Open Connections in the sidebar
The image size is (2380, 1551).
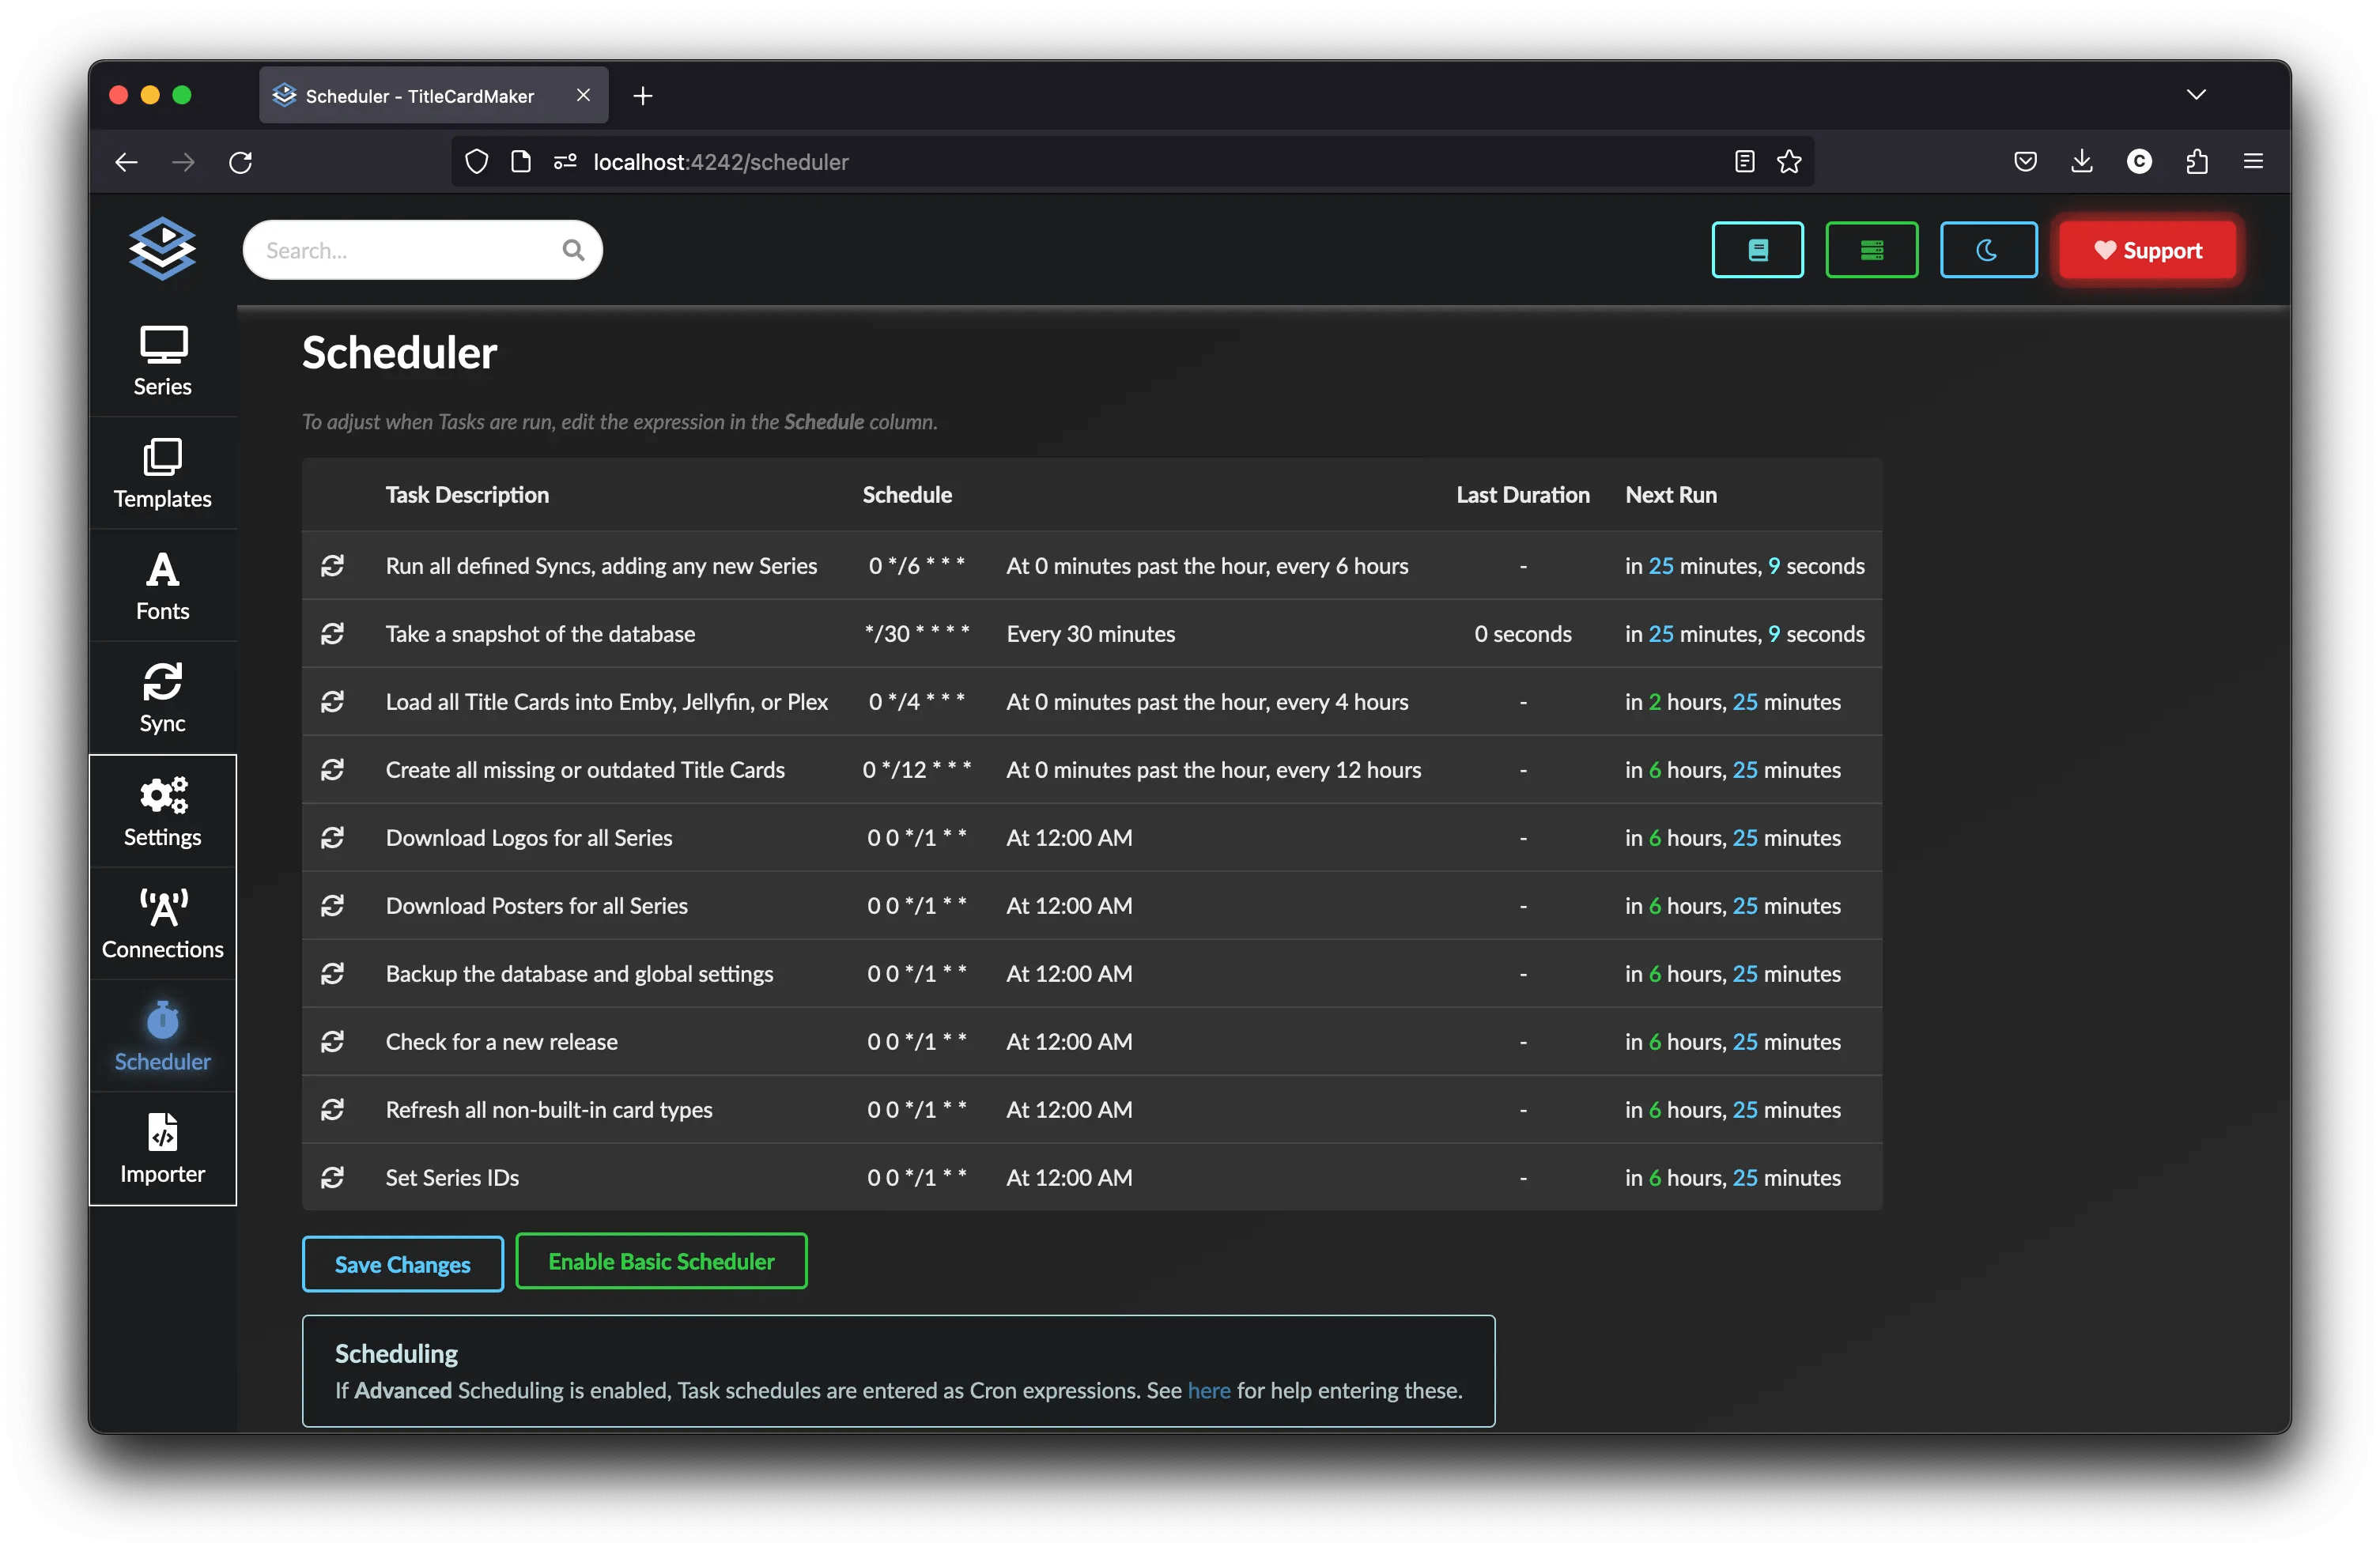(x=162, y=924)
